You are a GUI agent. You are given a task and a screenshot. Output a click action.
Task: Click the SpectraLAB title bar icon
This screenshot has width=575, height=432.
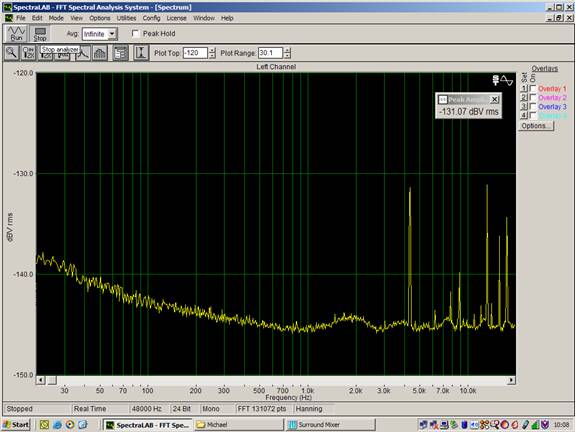click(x=7, y=7)
